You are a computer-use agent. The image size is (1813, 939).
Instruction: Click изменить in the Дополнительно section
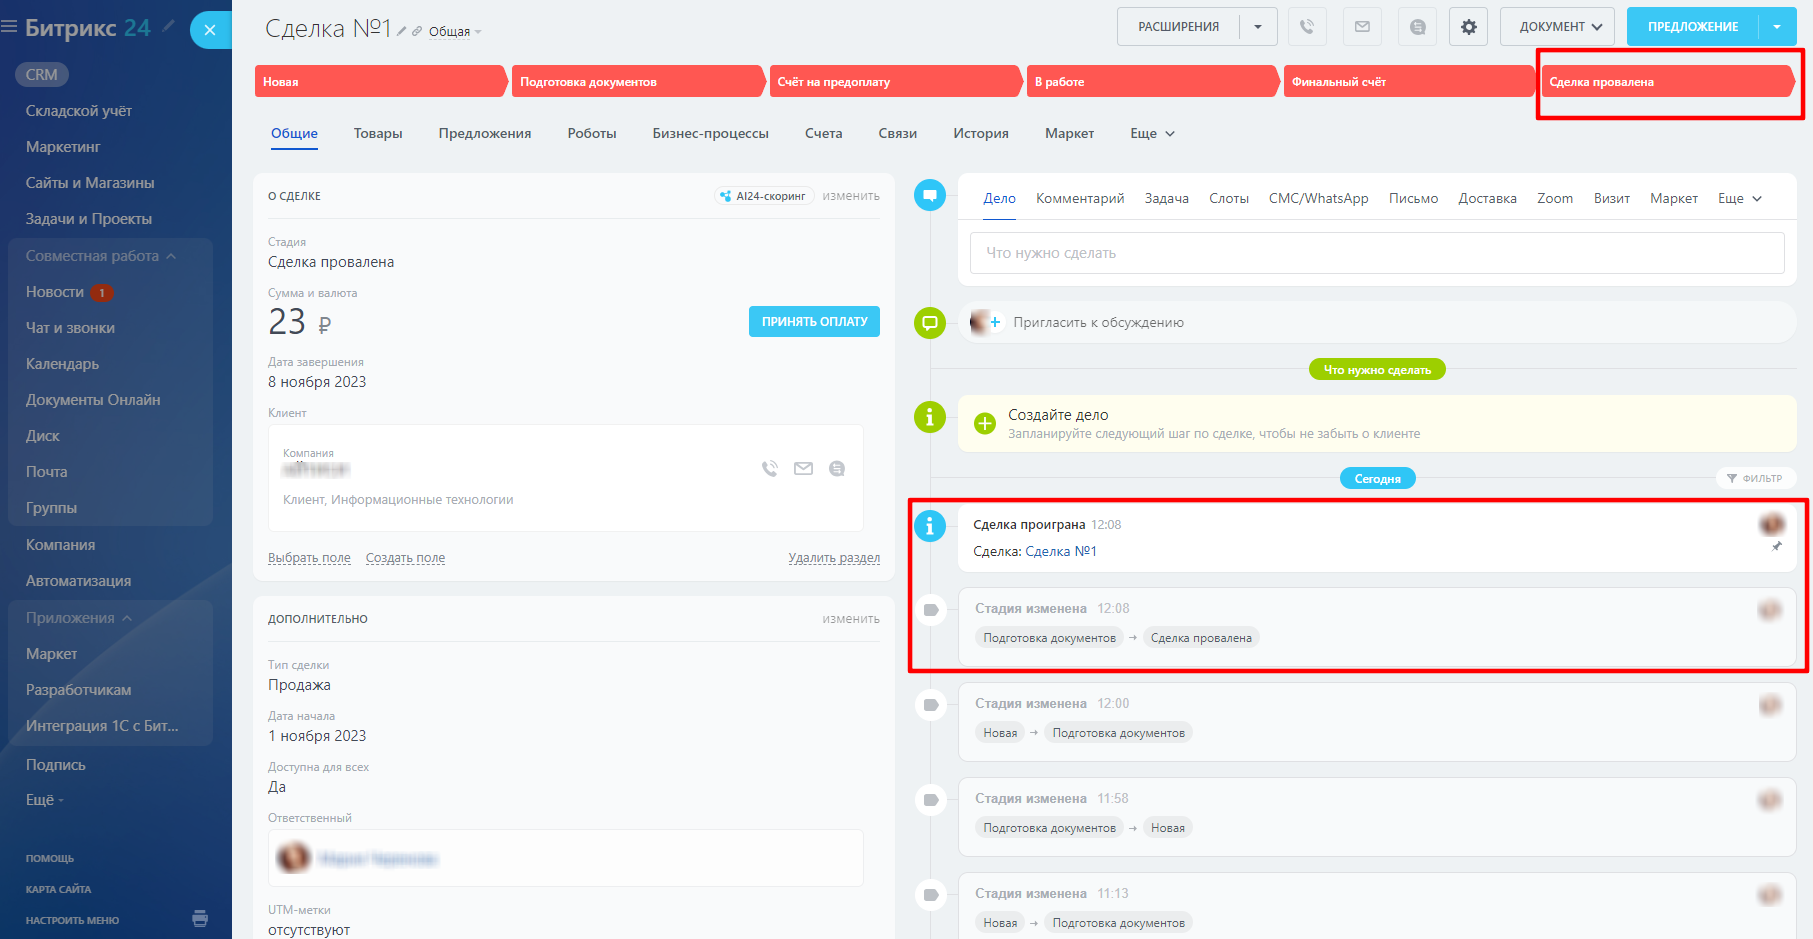[851, 619]
